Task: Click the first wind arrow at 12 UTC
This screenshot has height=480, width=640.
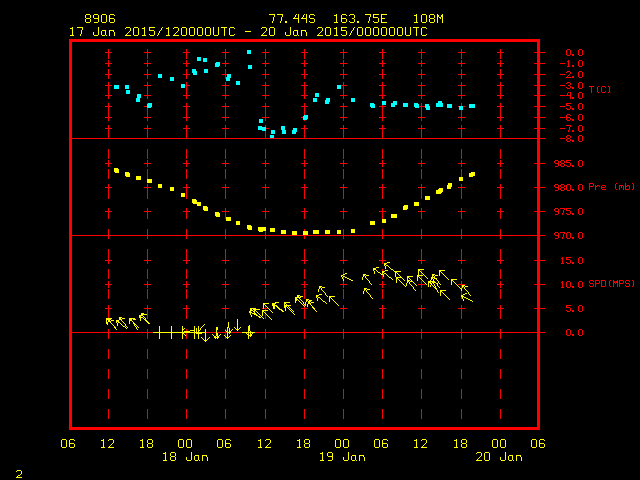Action: 111,323
